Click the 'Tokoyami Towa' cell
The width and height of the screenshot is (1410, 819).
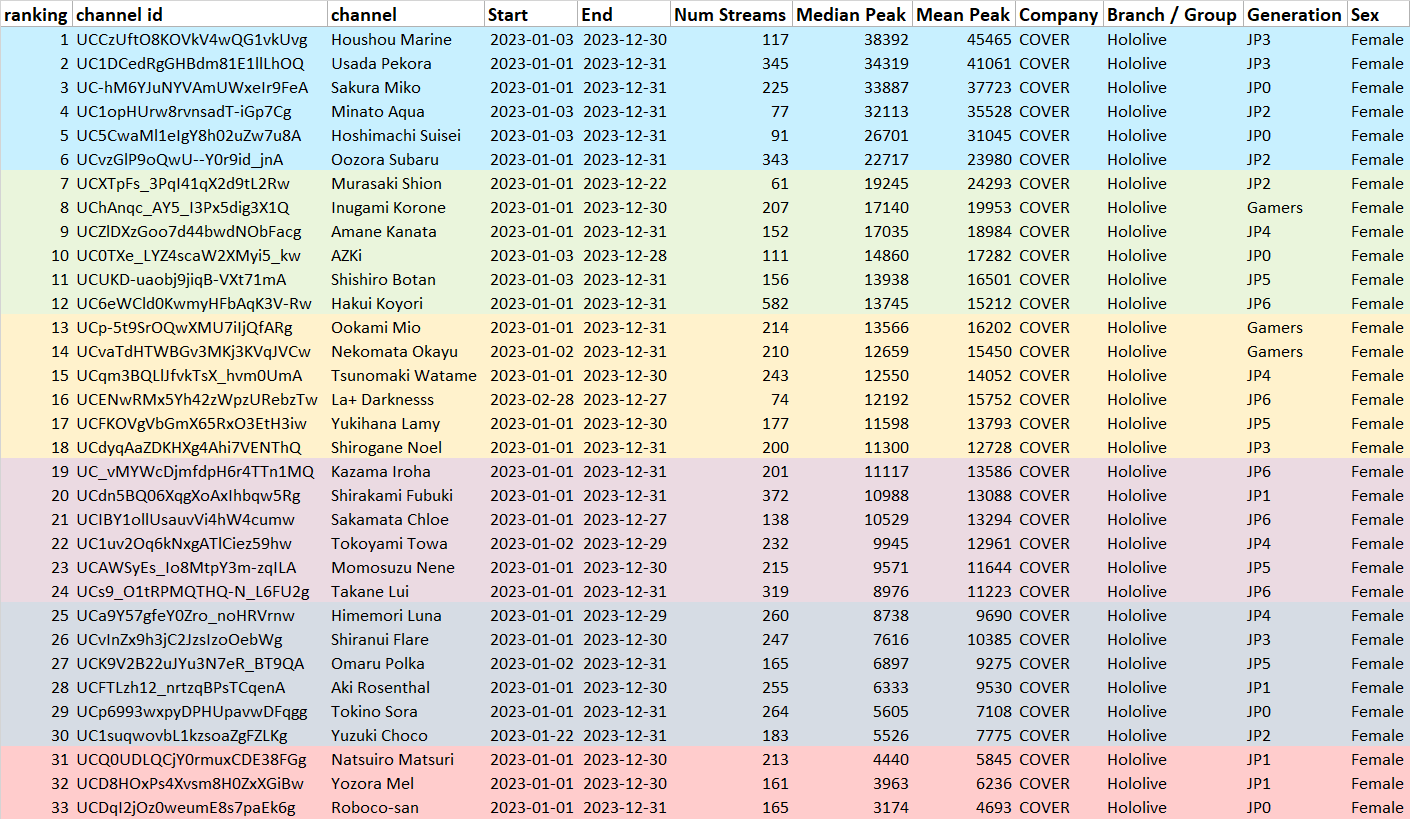point(406,544)
